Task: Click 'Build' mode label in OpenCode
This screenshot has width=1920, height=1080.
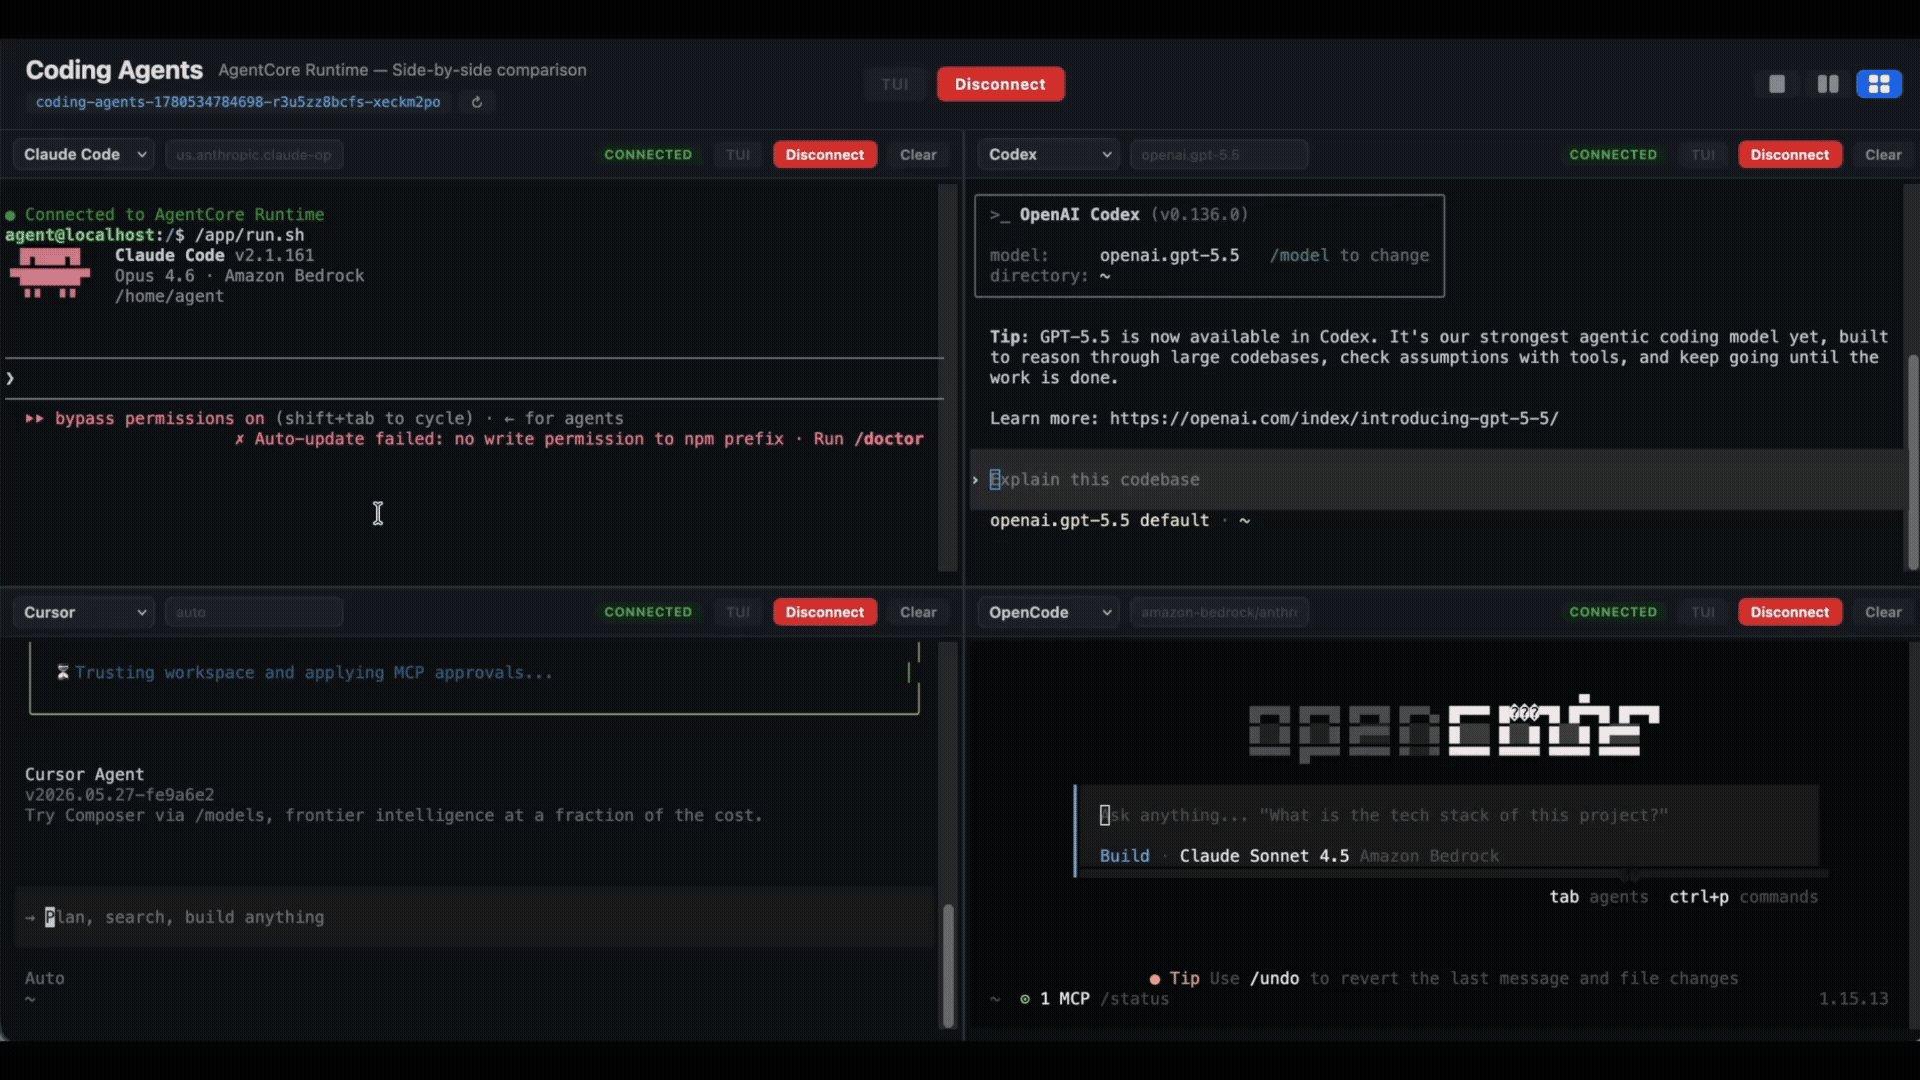Action: click(1124, 856)
